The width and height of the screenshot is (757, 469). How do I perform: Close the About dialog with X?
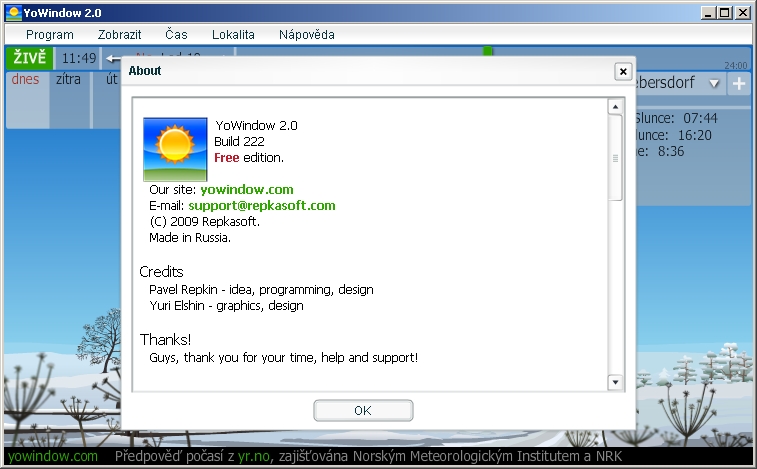tap(623, 71)
